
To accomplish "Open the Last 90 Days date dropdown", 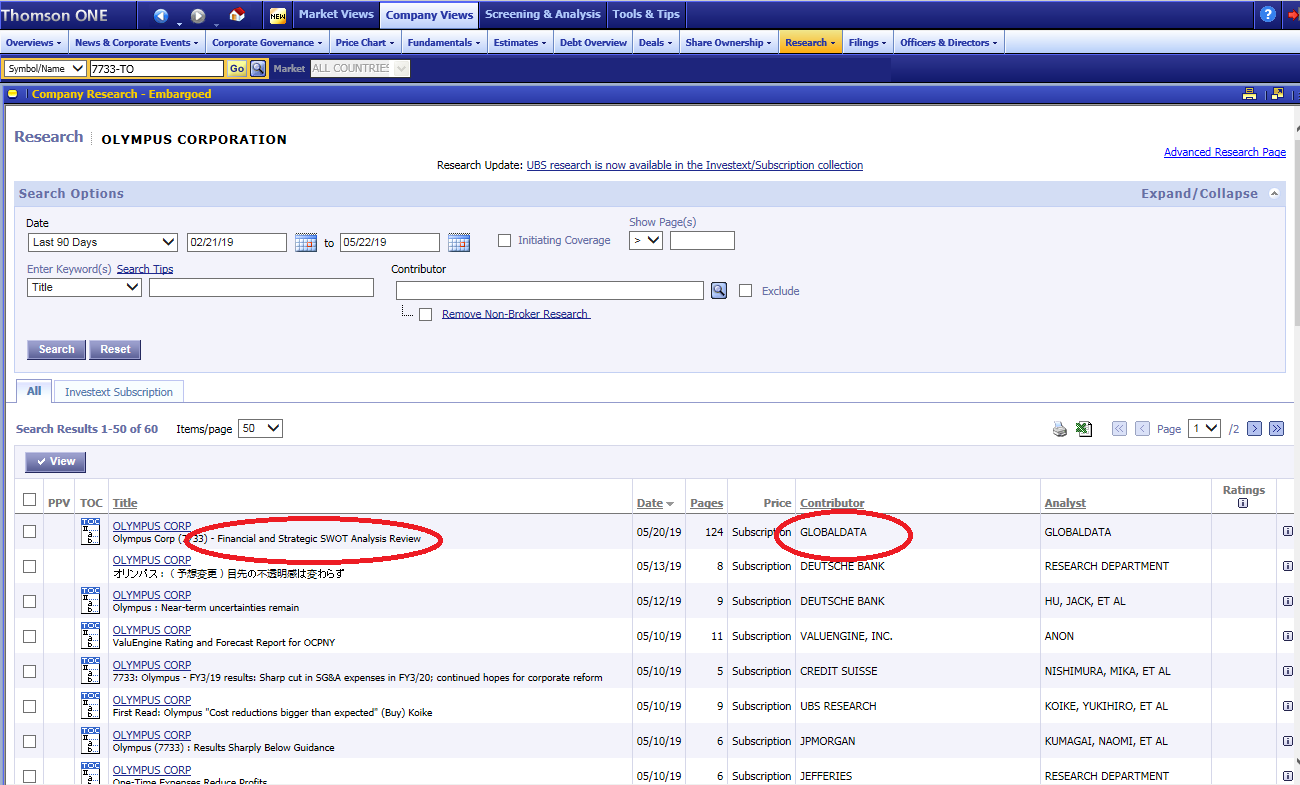I will pyautogui.click(x=103, y=242).
